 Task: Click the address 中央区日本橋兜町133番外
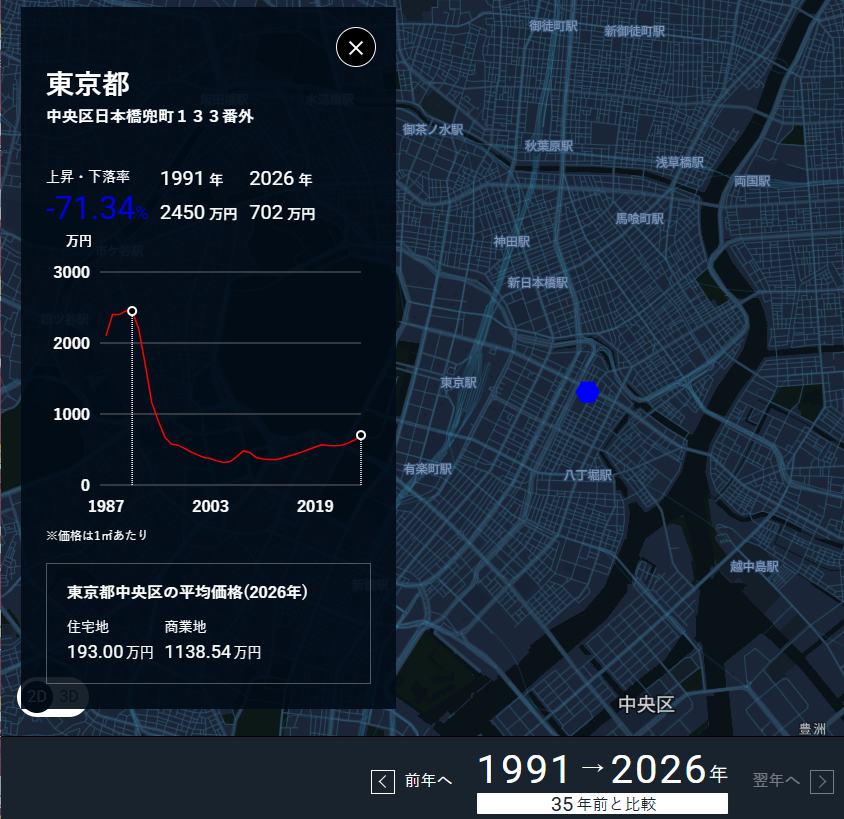click(150, 116)
